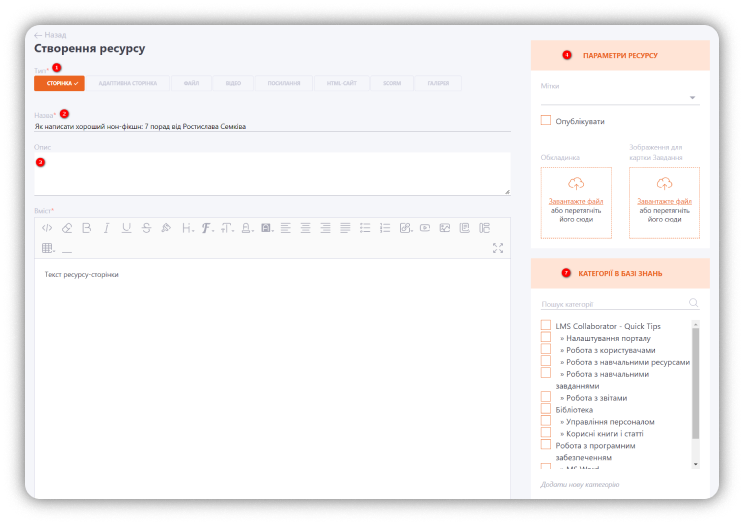This screenshot has height=524, width=744.
Task: Apply italic formatting in the editor
Action: pos(106,228)
